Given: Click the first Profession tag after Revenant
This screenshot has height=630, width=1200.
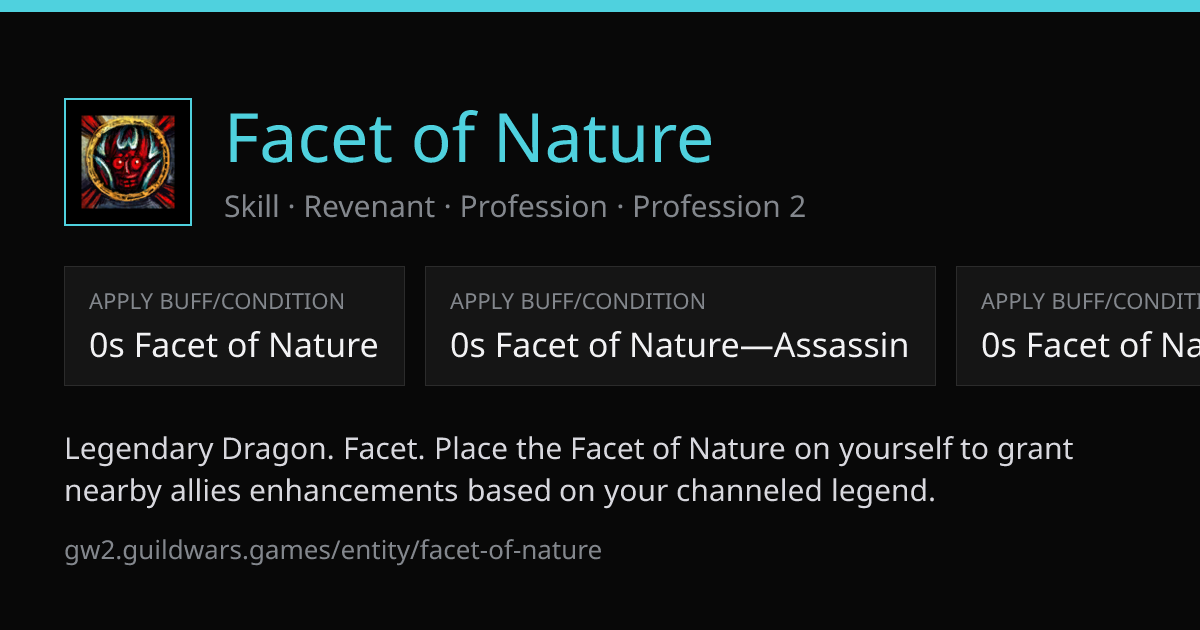Looking at the screenshot, I should coord(533,207).
